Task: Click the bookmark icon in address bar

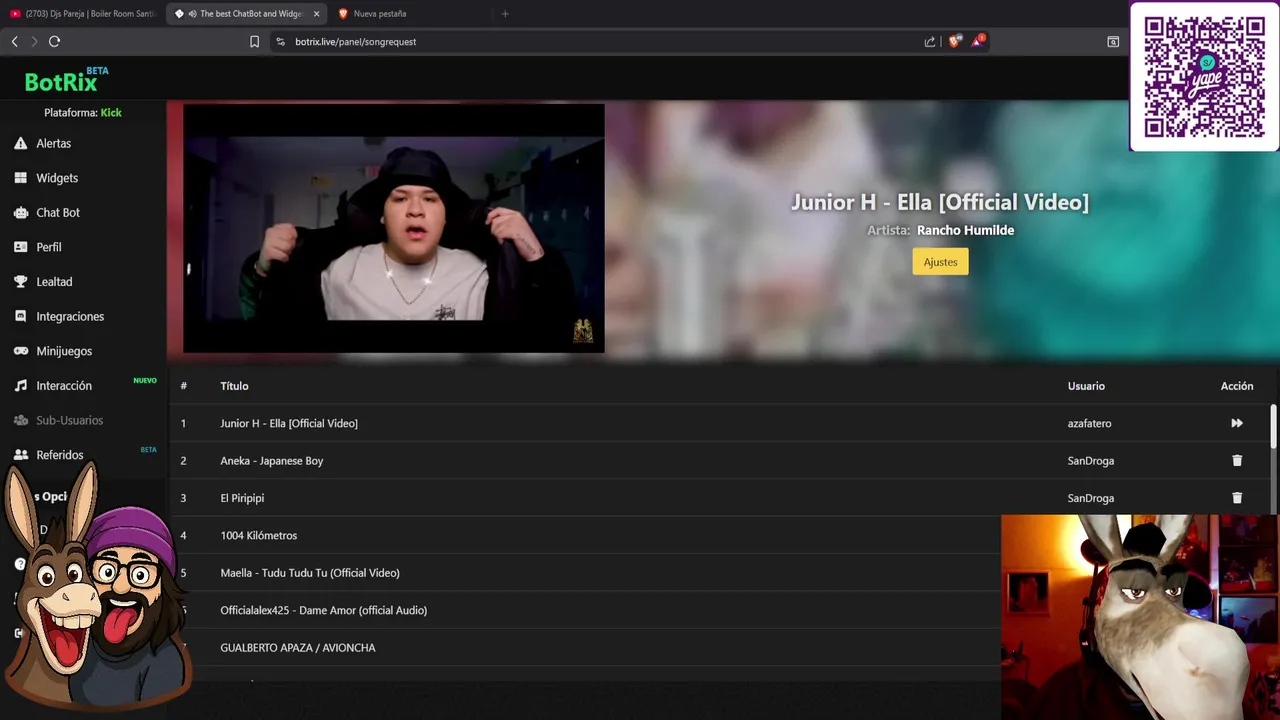Action: (x=254, y=41)
